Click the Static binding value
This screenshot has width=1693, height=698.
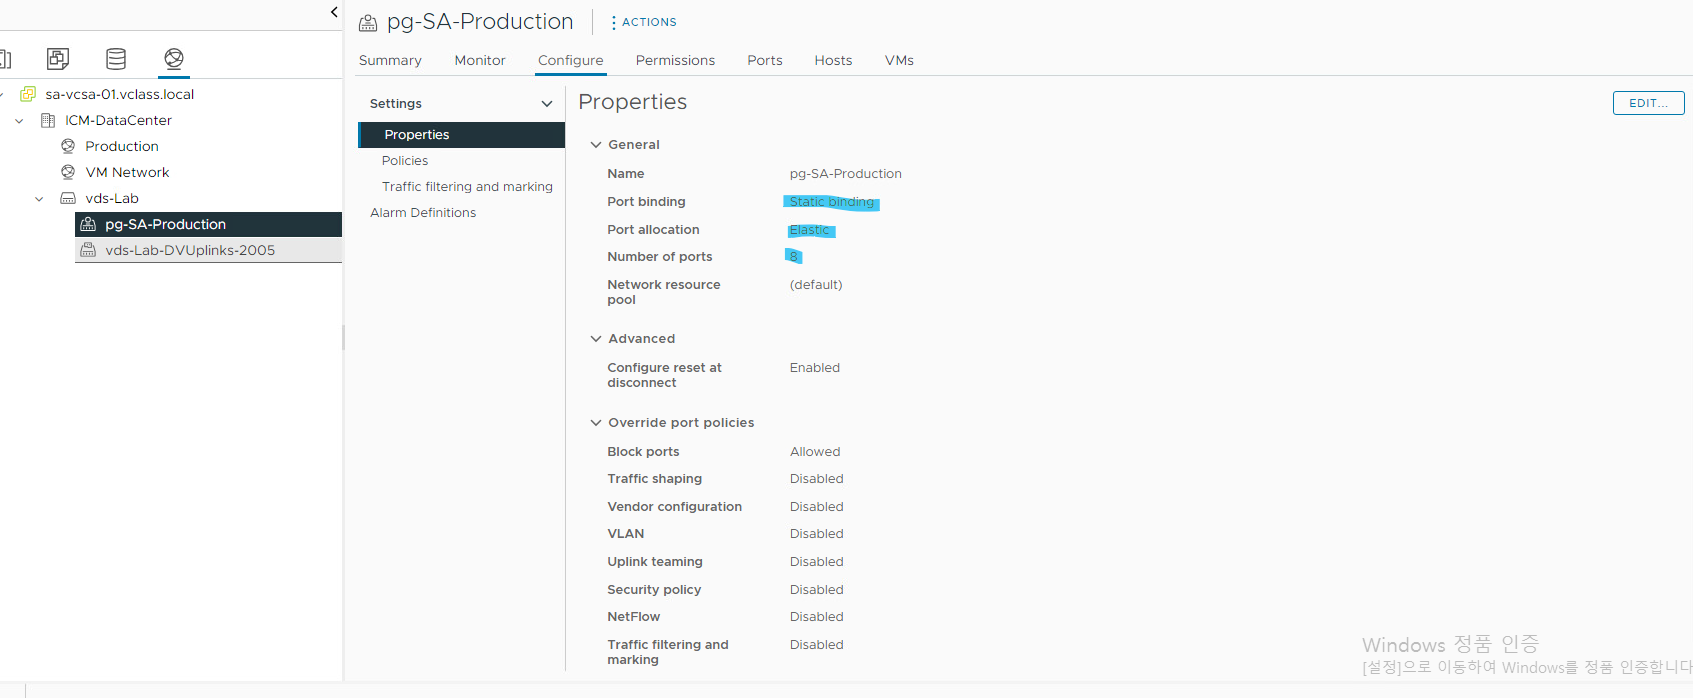[x=832, y=202]
